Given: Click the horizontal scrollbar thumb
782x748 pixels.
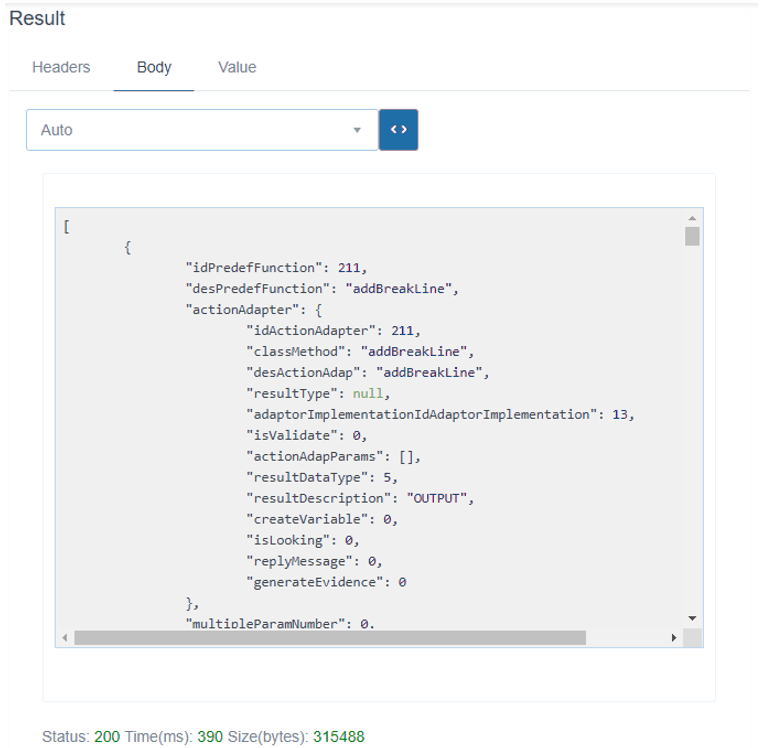Looking at the screenshot, I should click(330, 638).
